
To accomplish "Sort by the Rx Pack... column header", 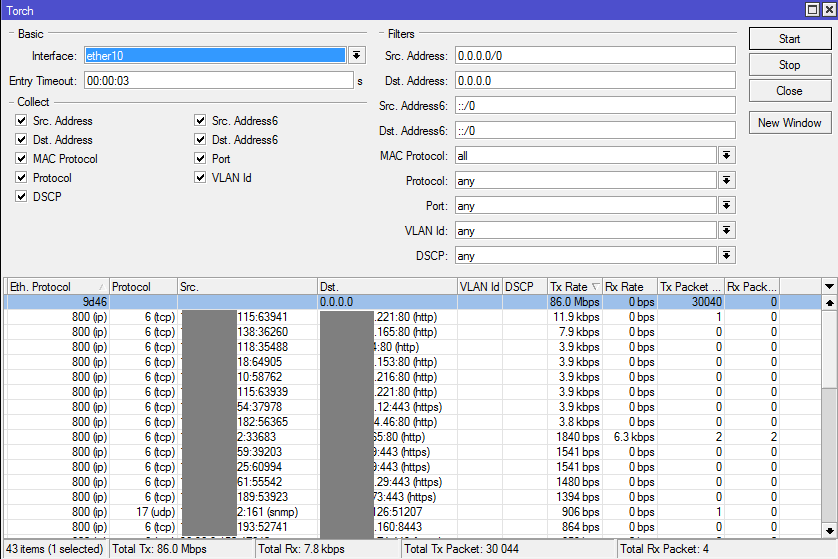I will pos(752,287).
